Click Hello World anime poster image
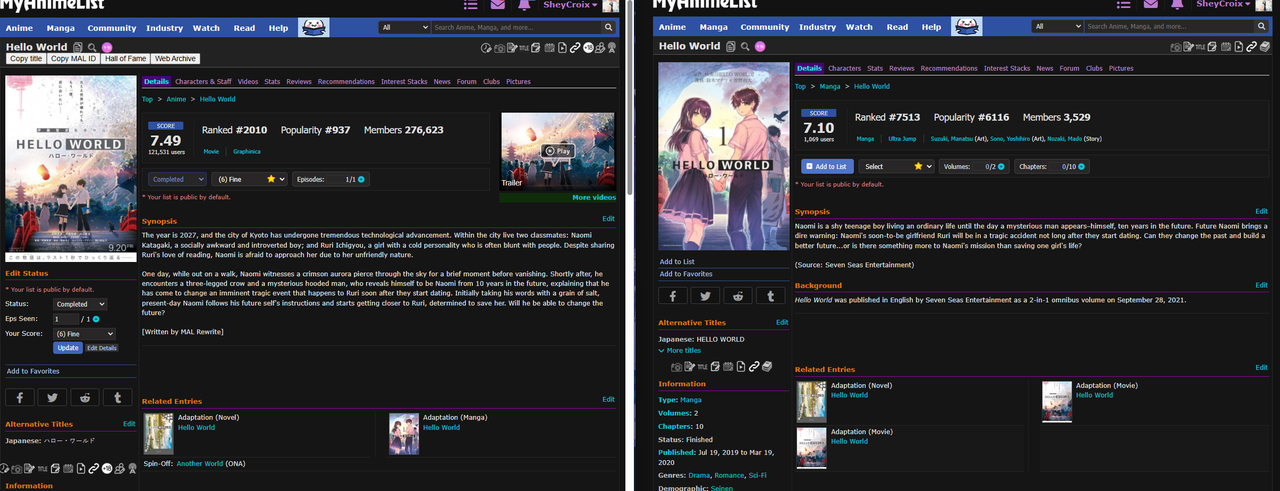The width and height of the screenshot is (1280, 491). pos(71,168)
